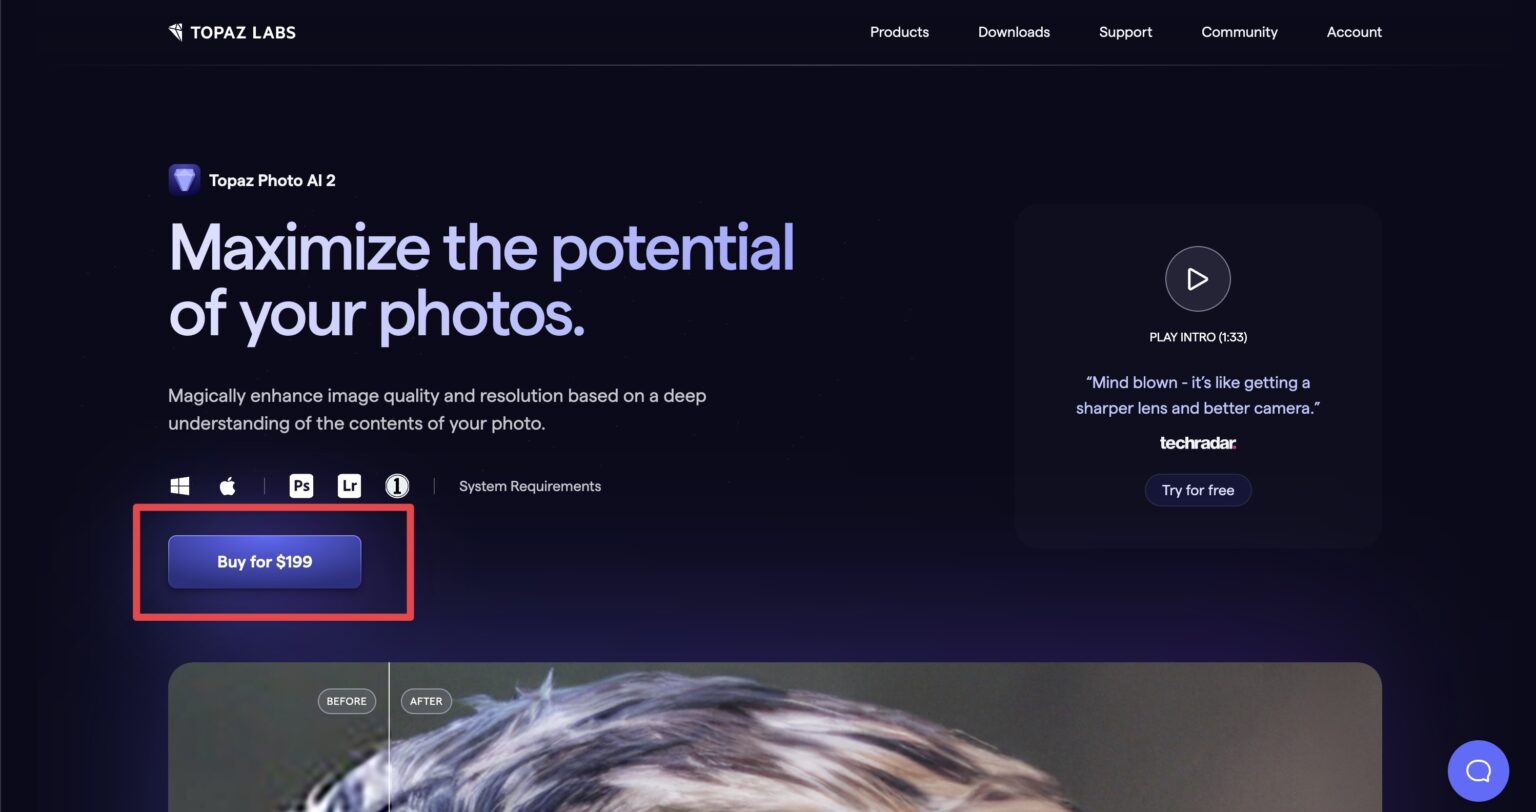Screen dimensions: 1536x812
Task: Play the intro video
Action: click(1197, 279)
